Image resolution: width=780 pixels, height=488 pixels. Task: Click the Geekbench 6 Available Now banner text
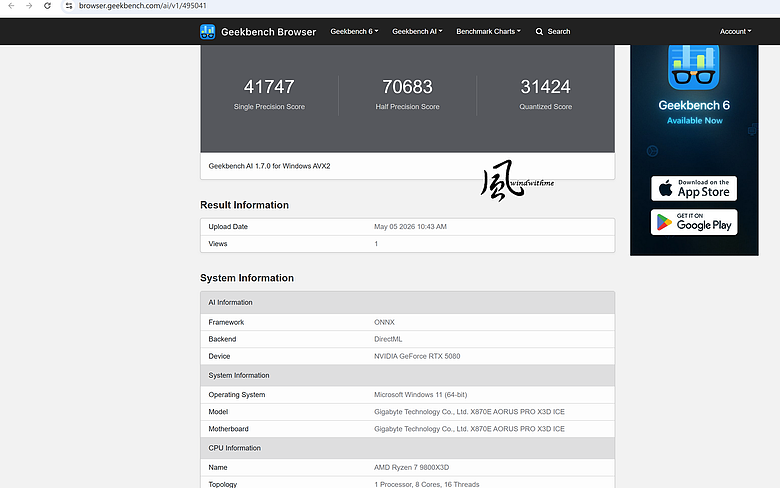point(694,112)
